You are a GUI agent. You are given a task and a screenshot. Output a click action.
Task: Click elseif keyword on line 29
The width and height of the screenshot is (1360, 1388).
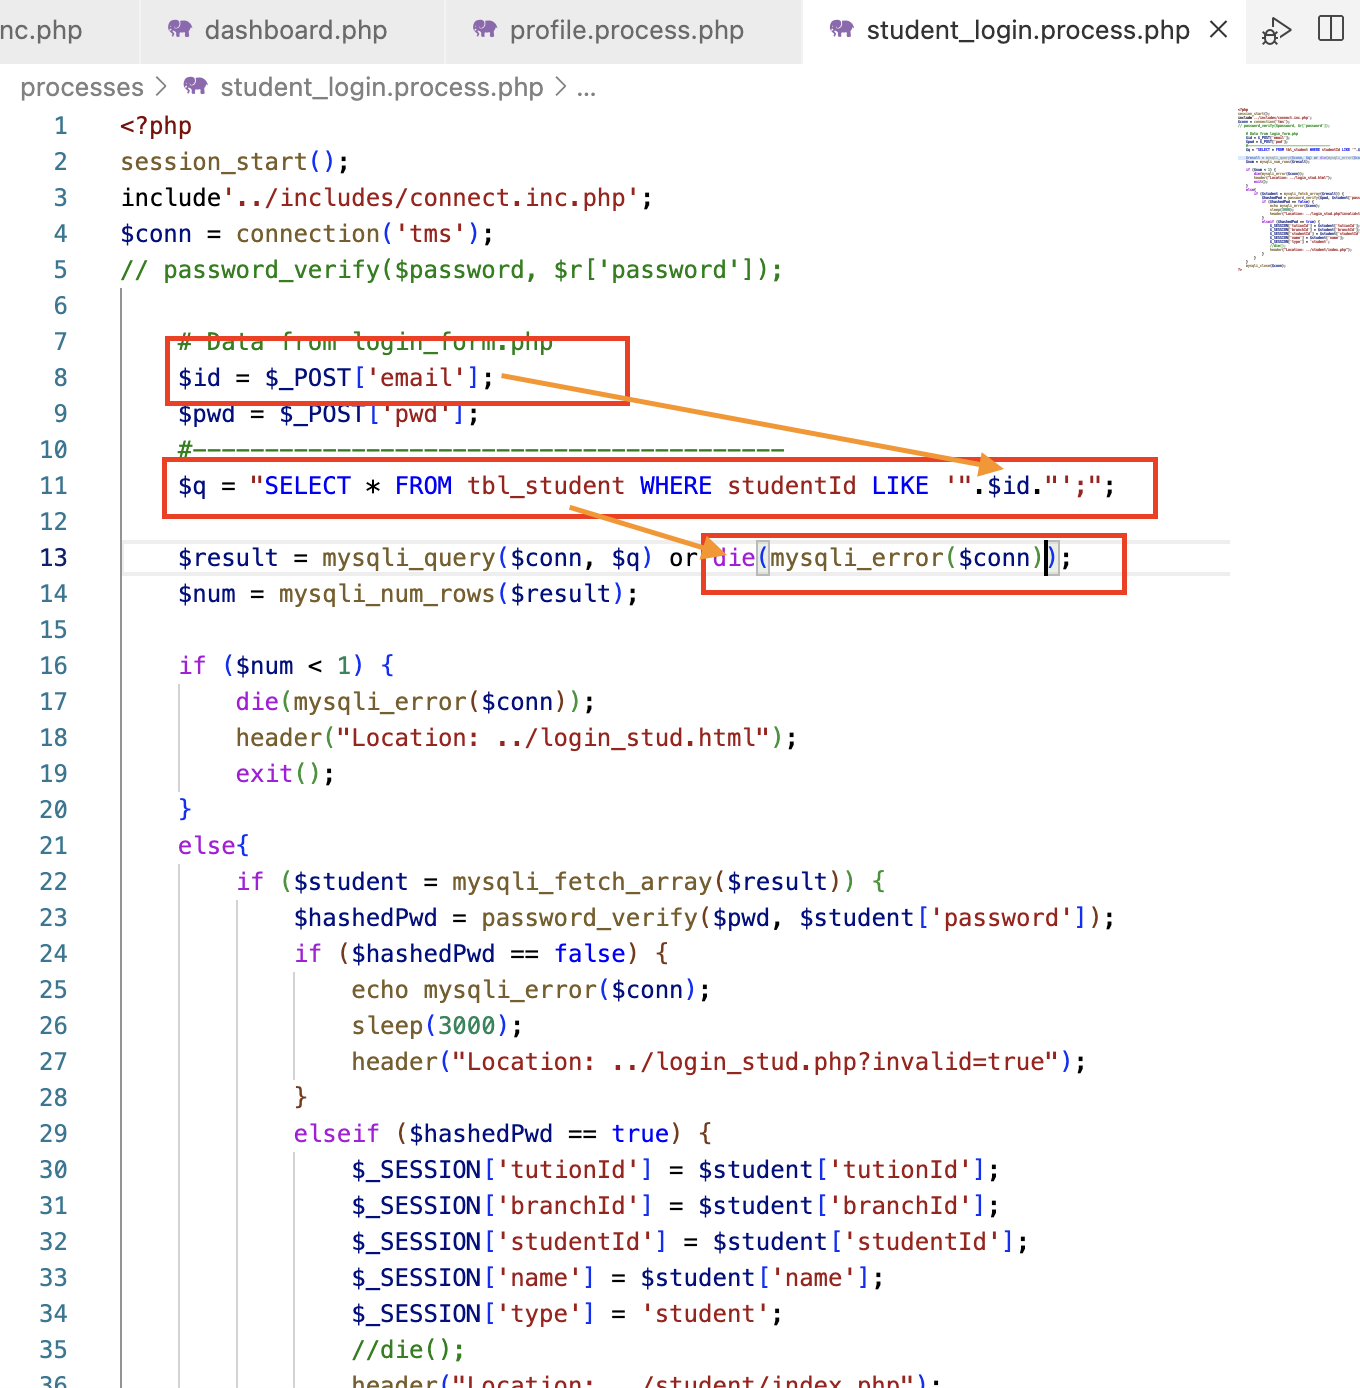336,1134
